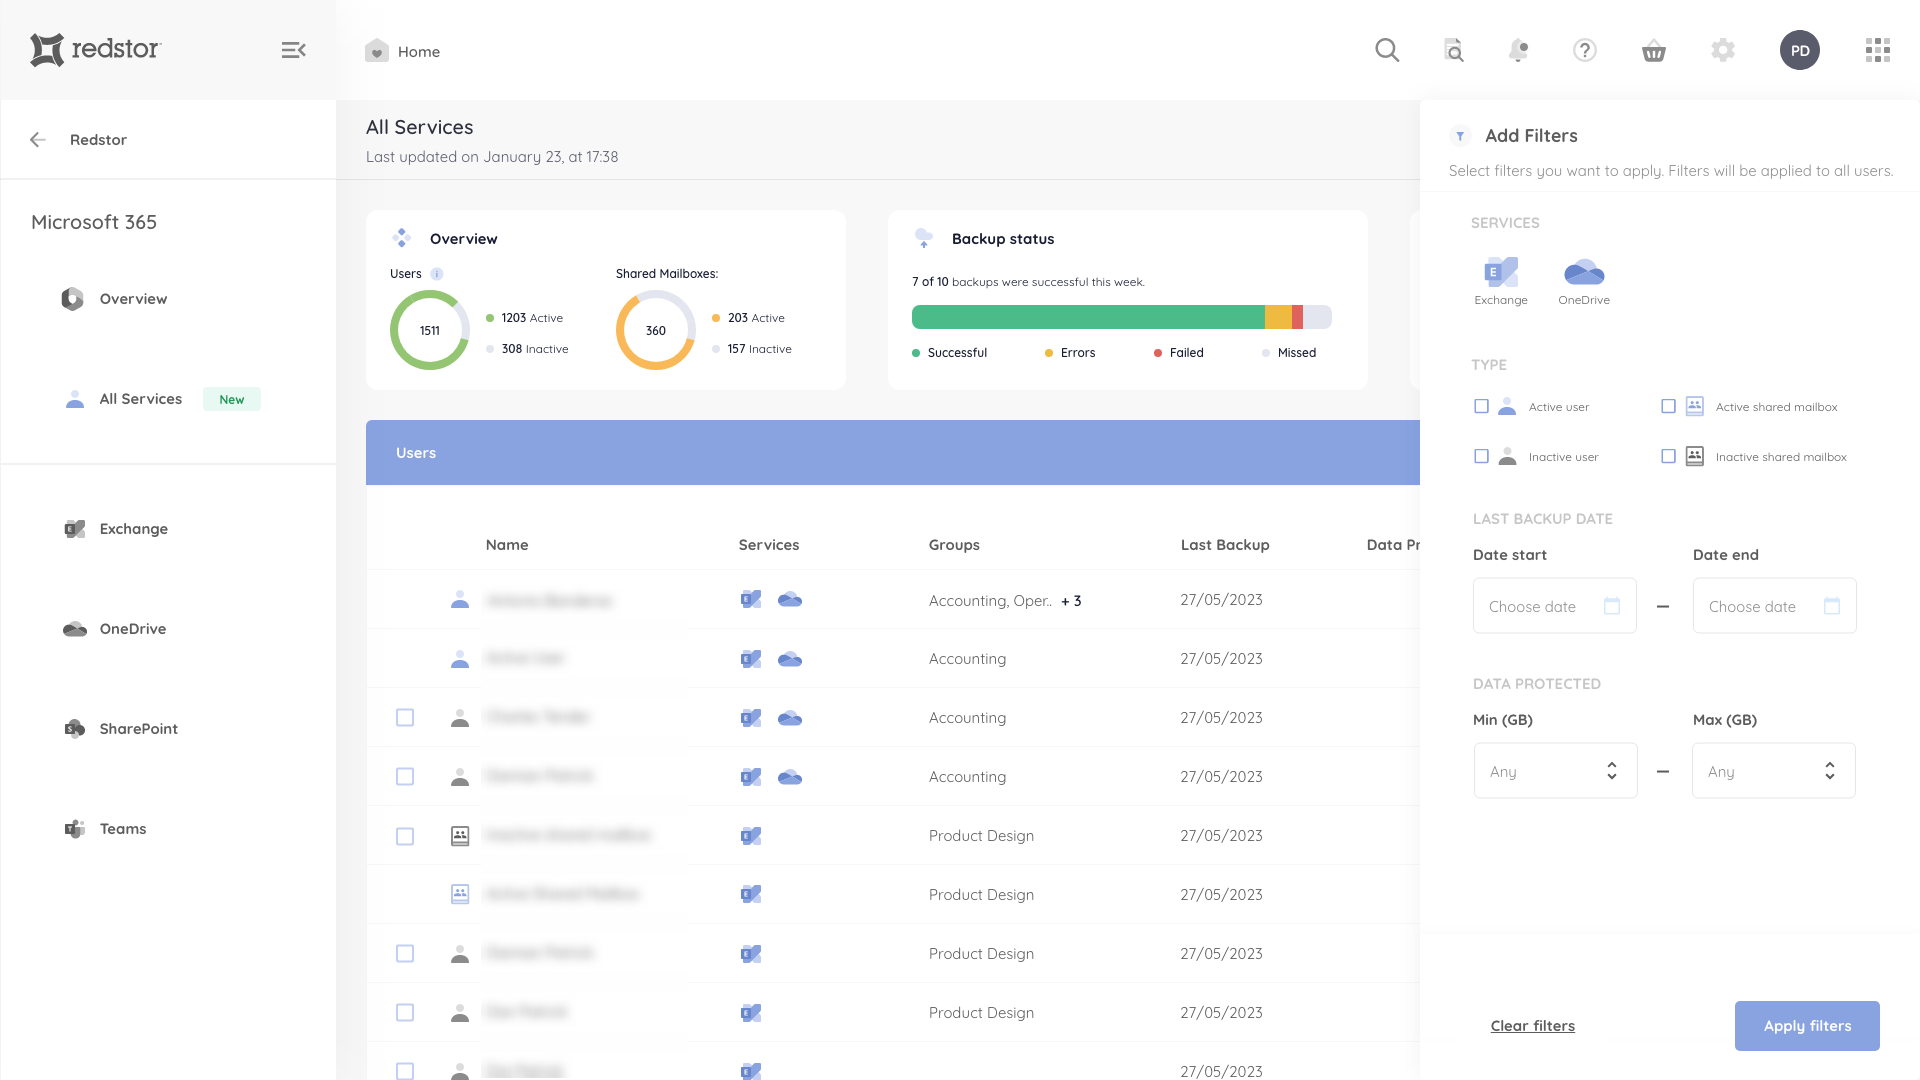Open All Services in the sidebar

pos(141,399)
